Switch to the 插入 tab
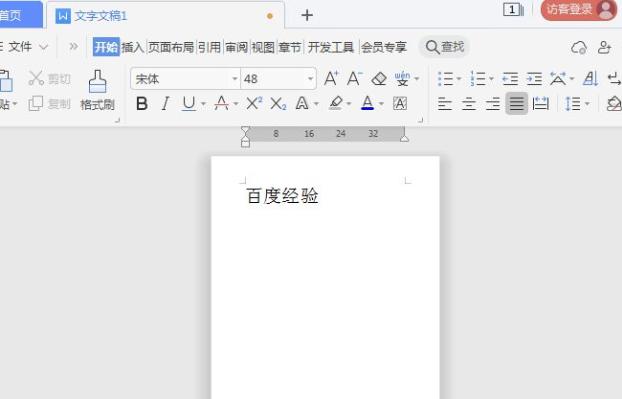The height and width of the screenshot is (399, 622). 132,47
